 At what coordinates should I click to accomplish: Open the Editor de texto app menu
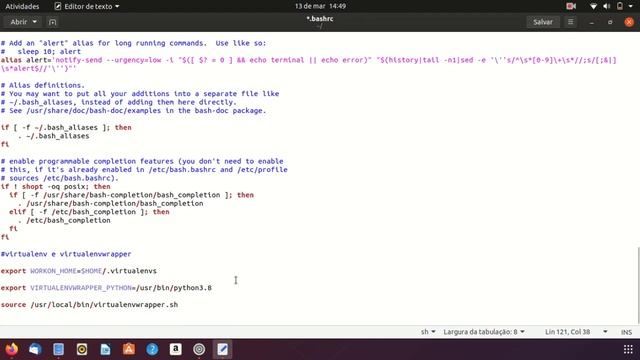tap(87, 6)
